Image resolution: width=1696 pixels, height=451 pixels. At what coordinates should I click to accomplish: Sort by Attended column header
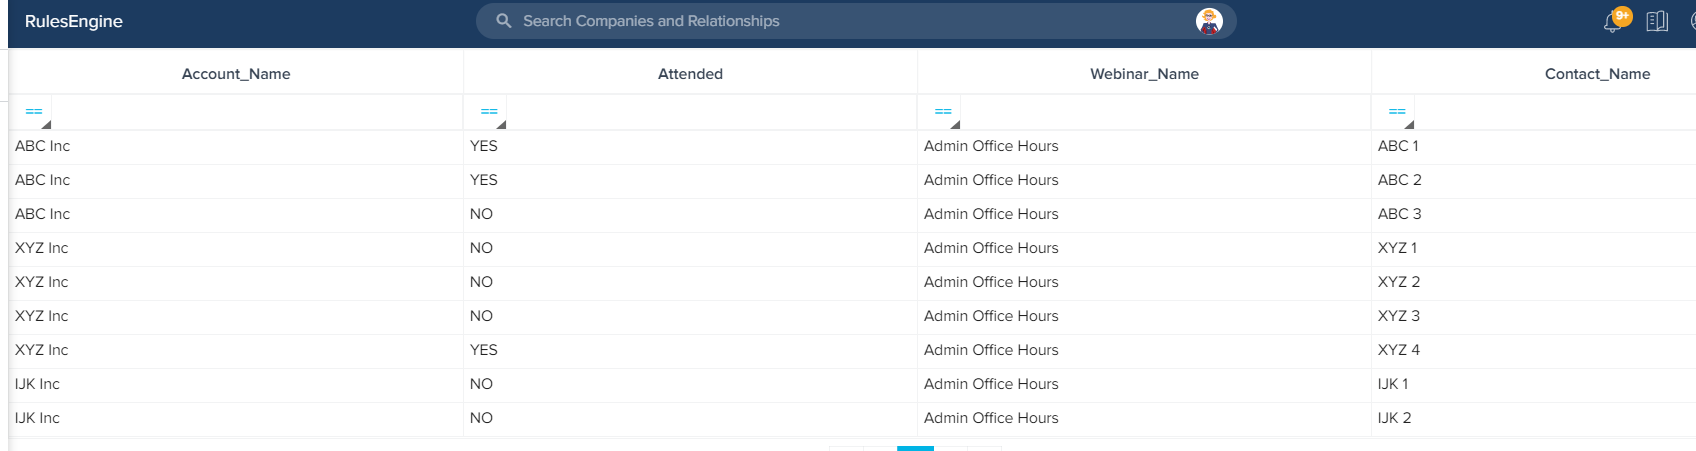coord(690,74)
